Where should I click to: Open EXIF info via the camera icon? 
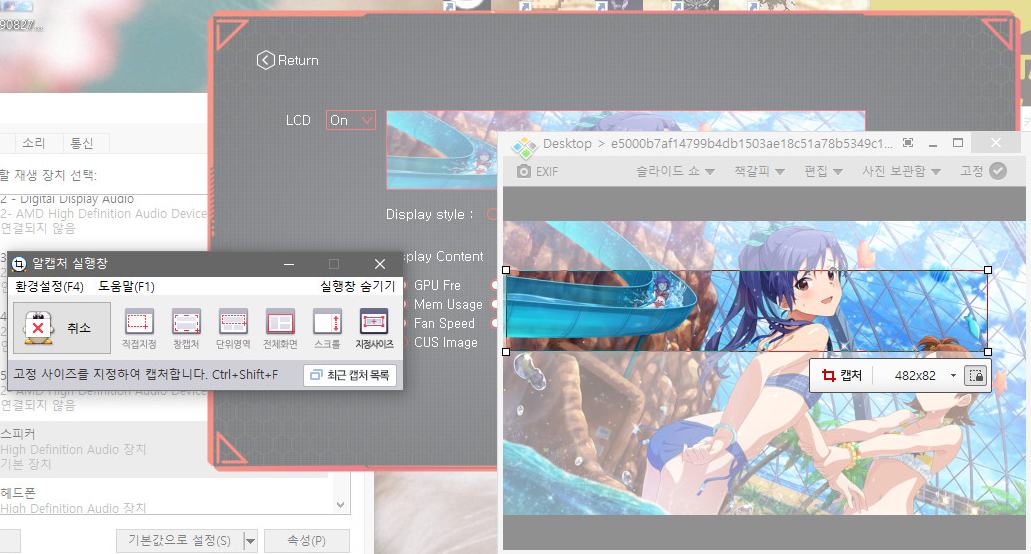[x=524, y=171]
